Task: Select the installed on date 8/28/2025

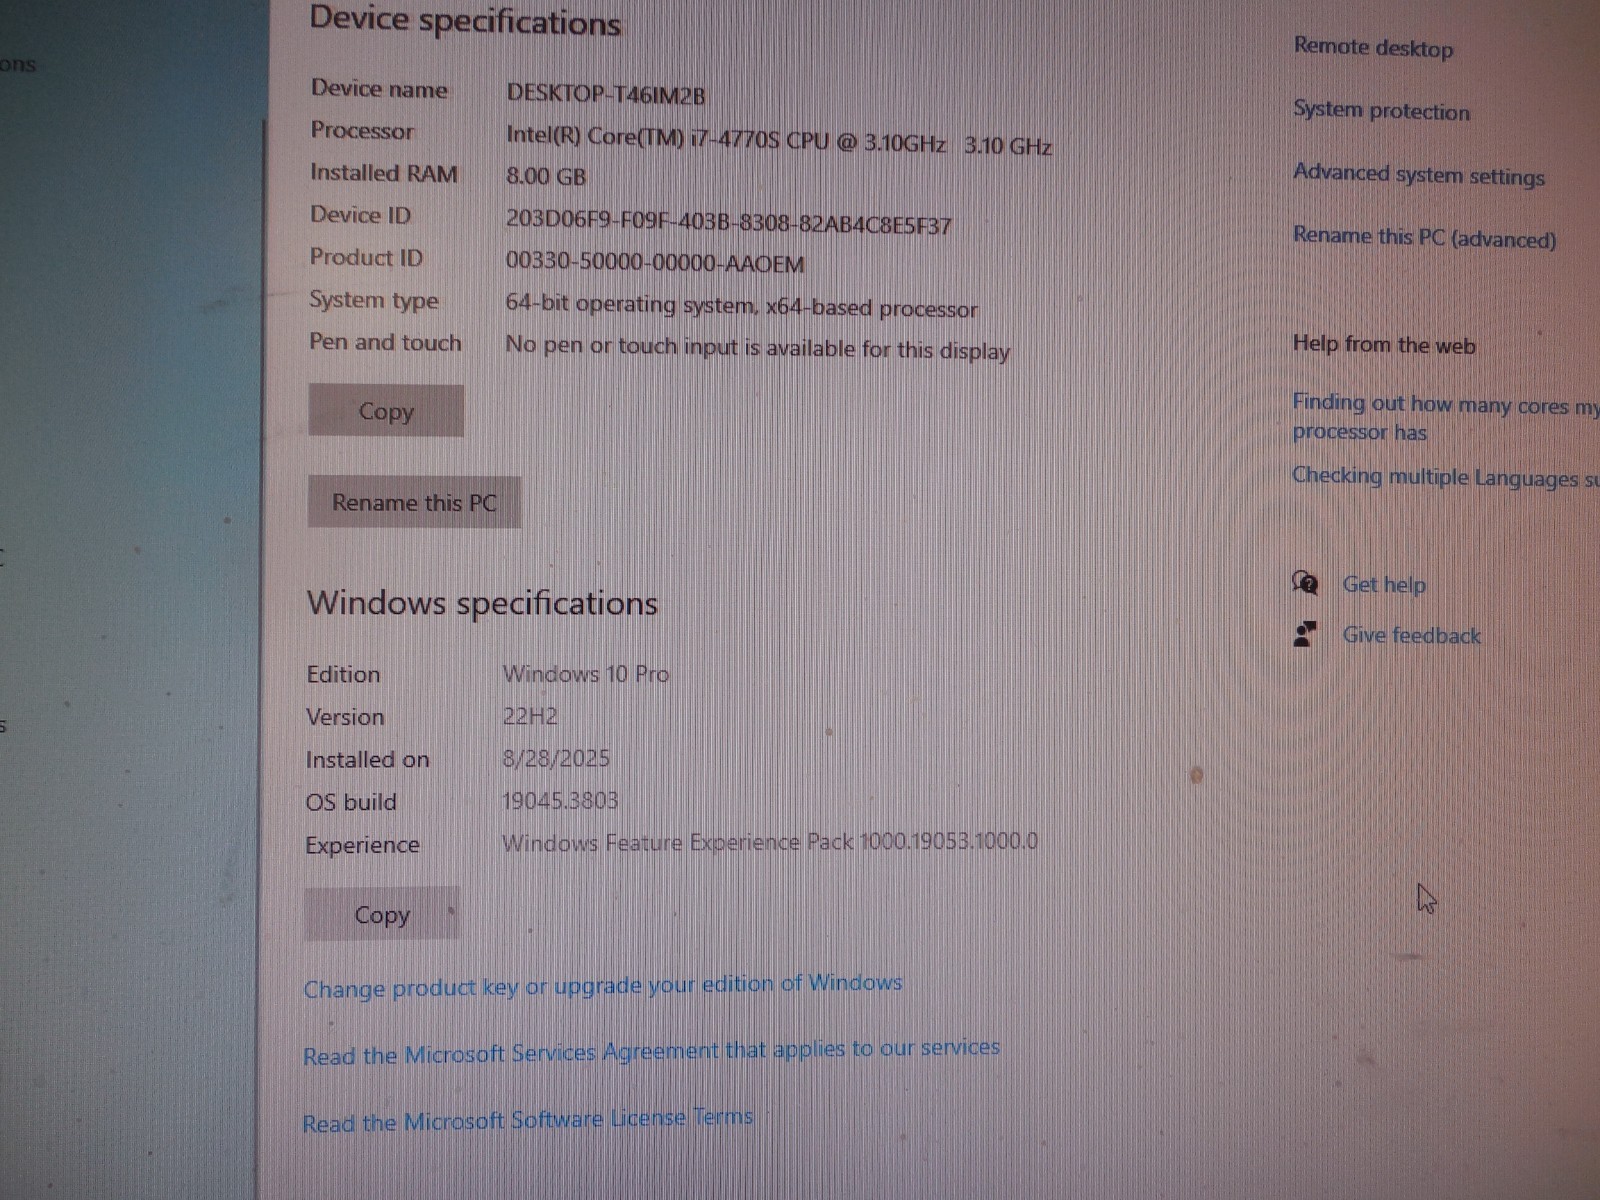Action: click(556, 758)
